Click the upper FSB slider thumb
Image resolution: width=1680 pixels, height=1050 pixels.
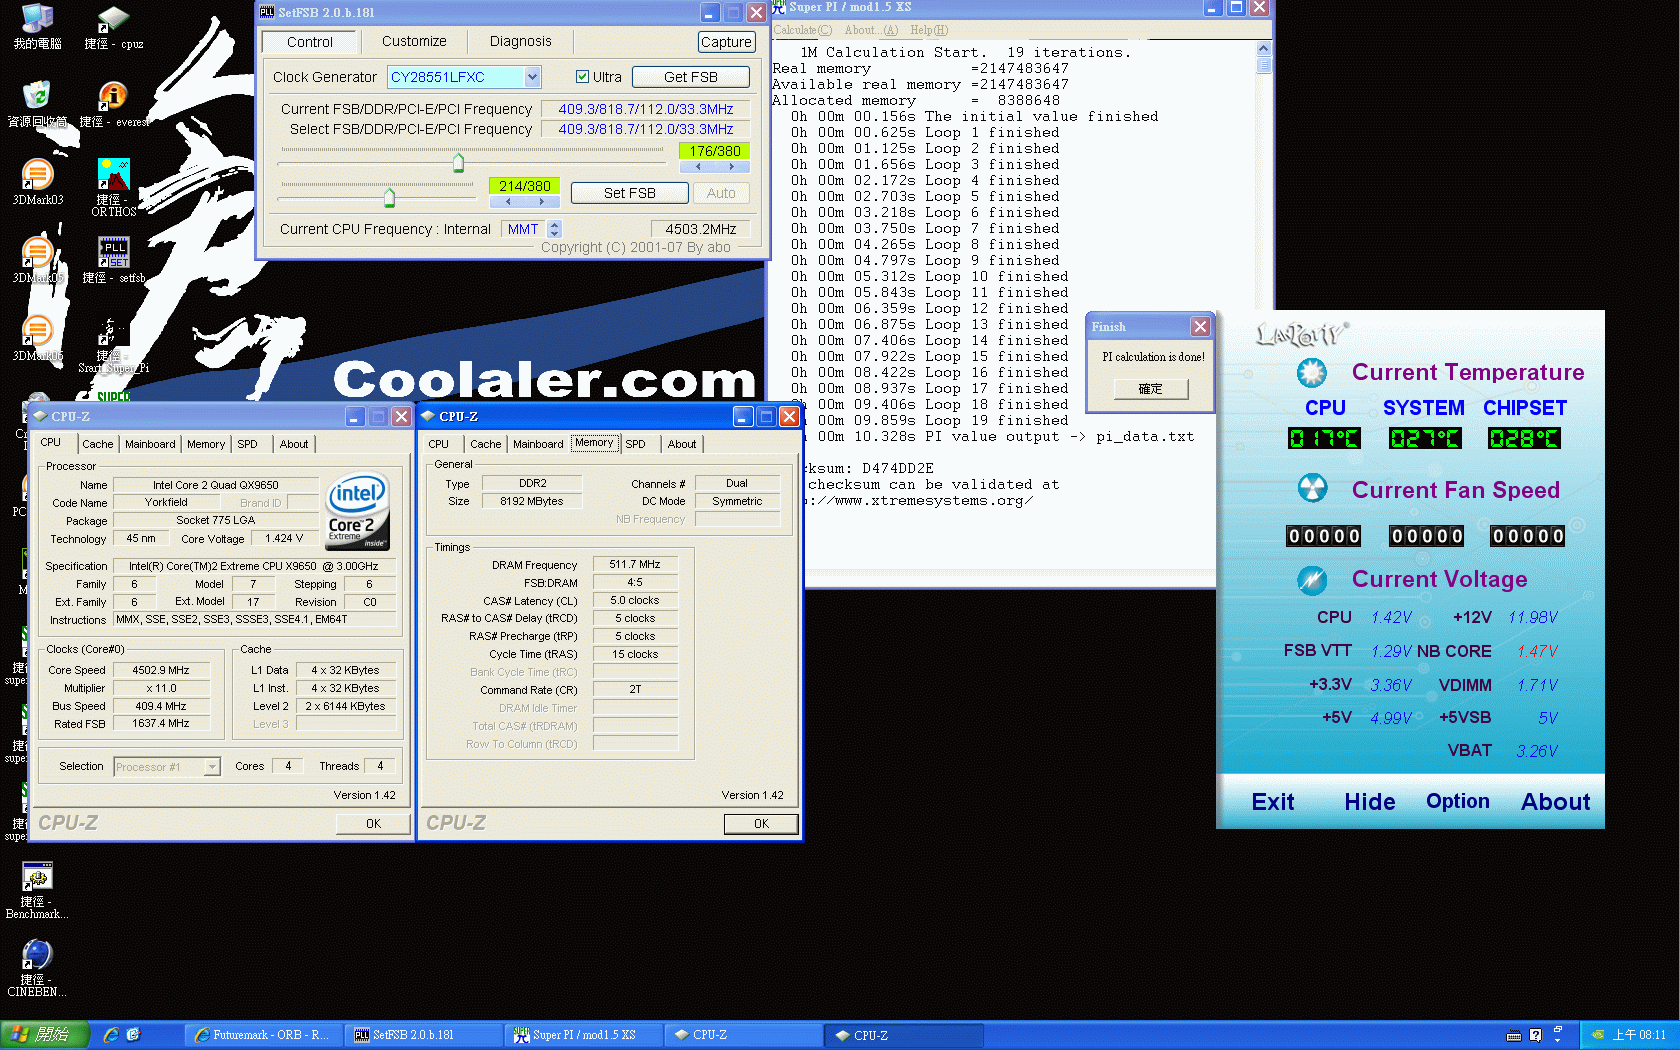459,163
